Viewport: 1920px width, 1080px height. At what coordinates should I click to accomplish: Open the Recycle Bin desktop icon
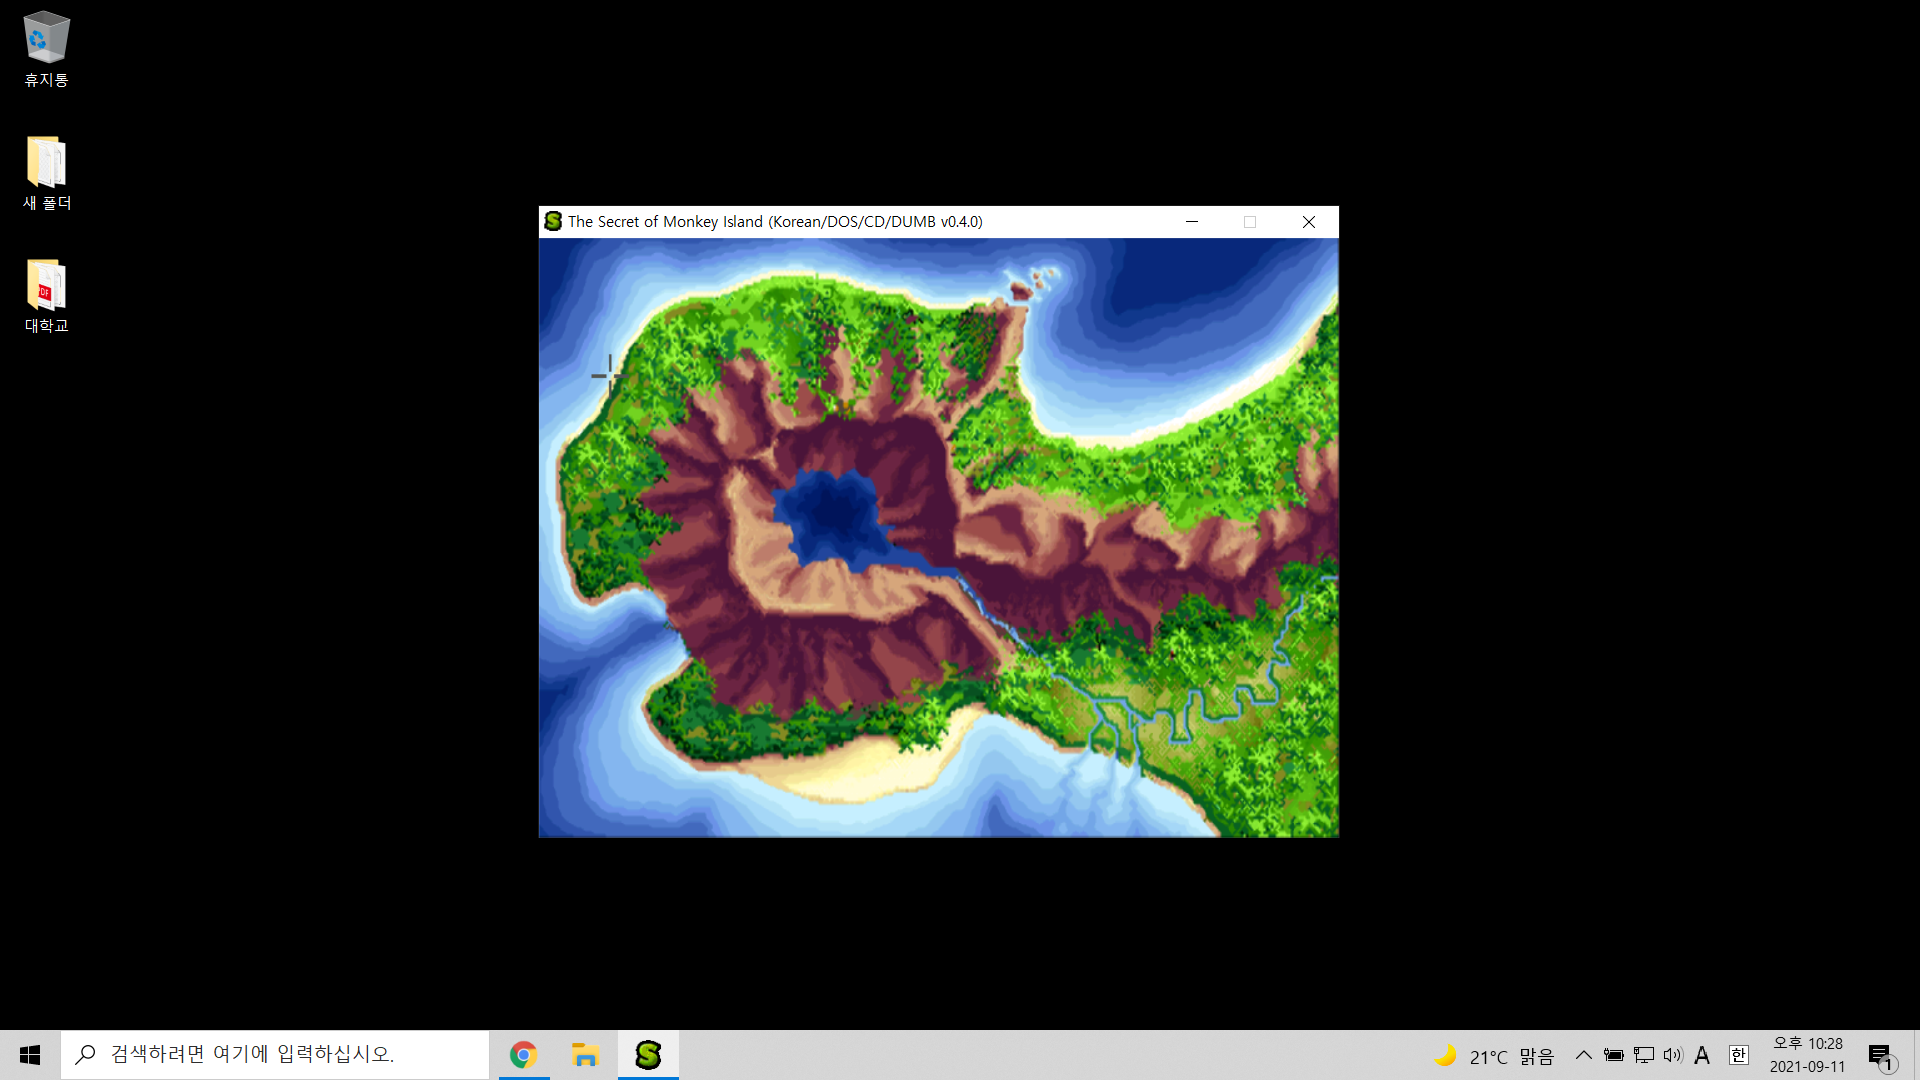46,49
